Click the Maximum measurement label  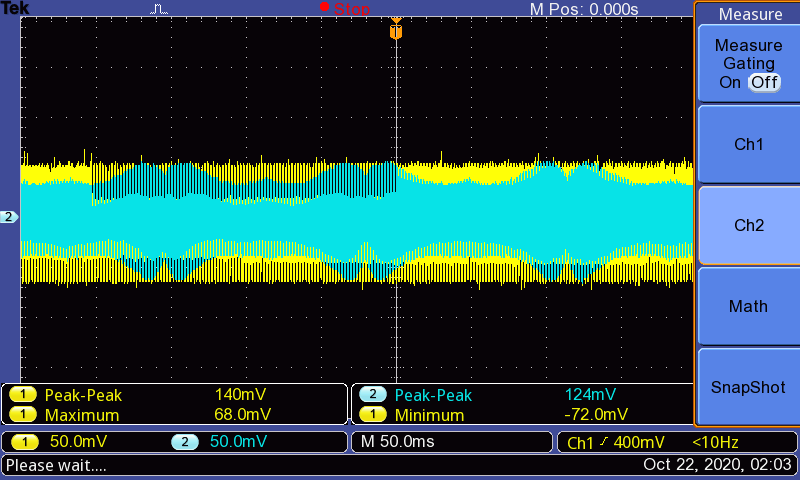click(x=82, y=415)
